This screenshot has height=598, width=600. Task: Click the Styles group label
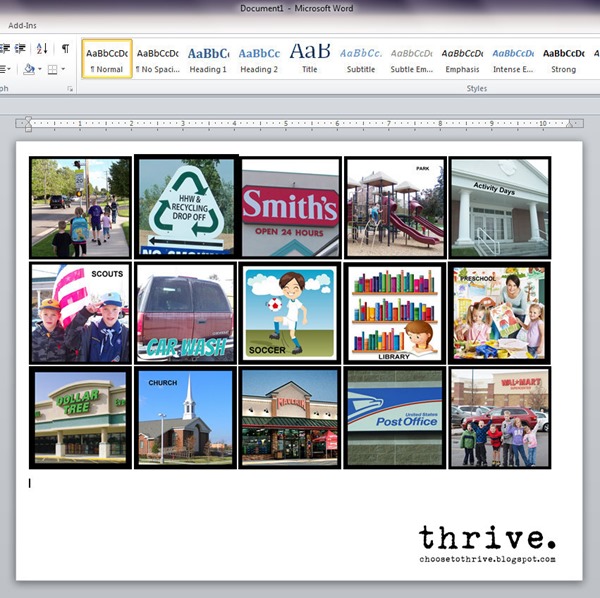coord(477,88)
